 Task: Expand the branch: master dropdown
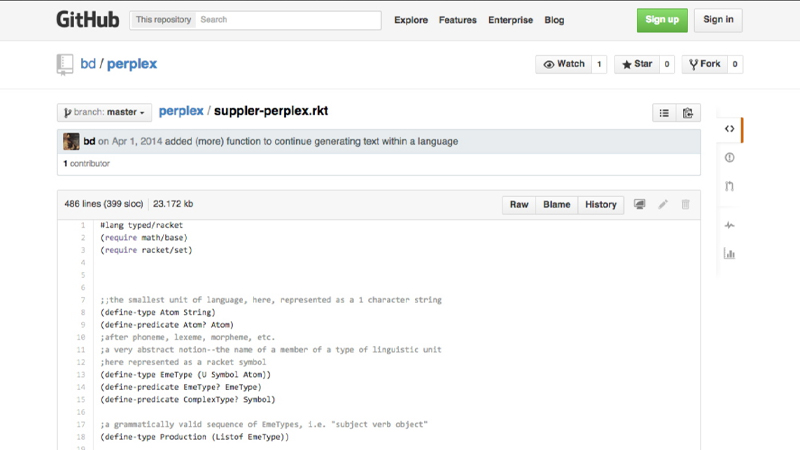105,112
